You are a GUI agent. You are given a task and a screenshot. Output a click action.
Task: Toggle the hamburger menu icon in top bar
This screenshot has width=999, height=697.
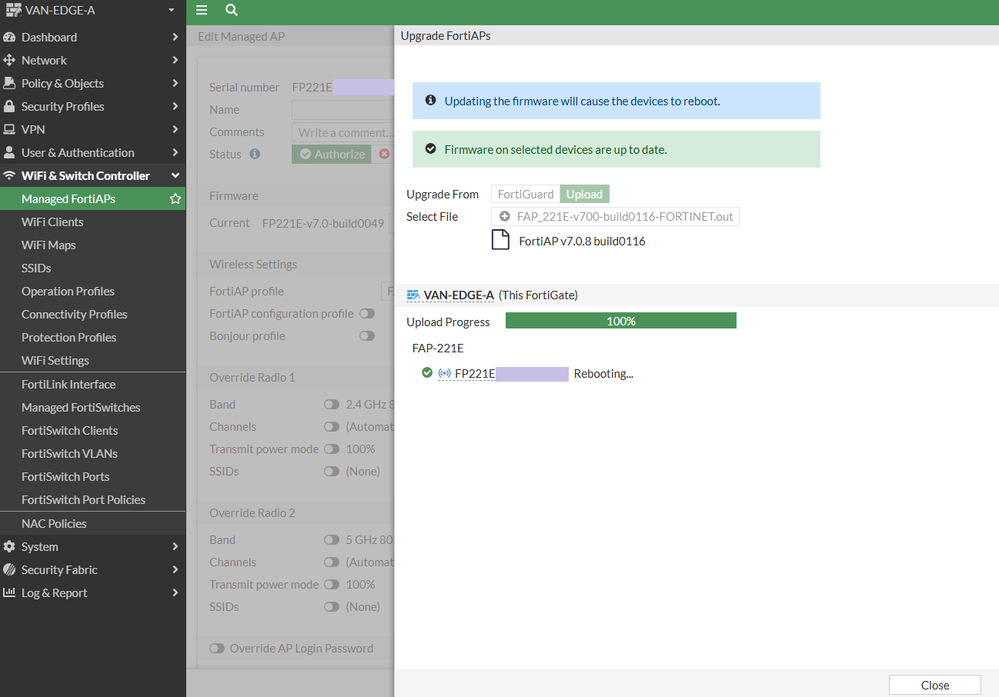(201, 10)
